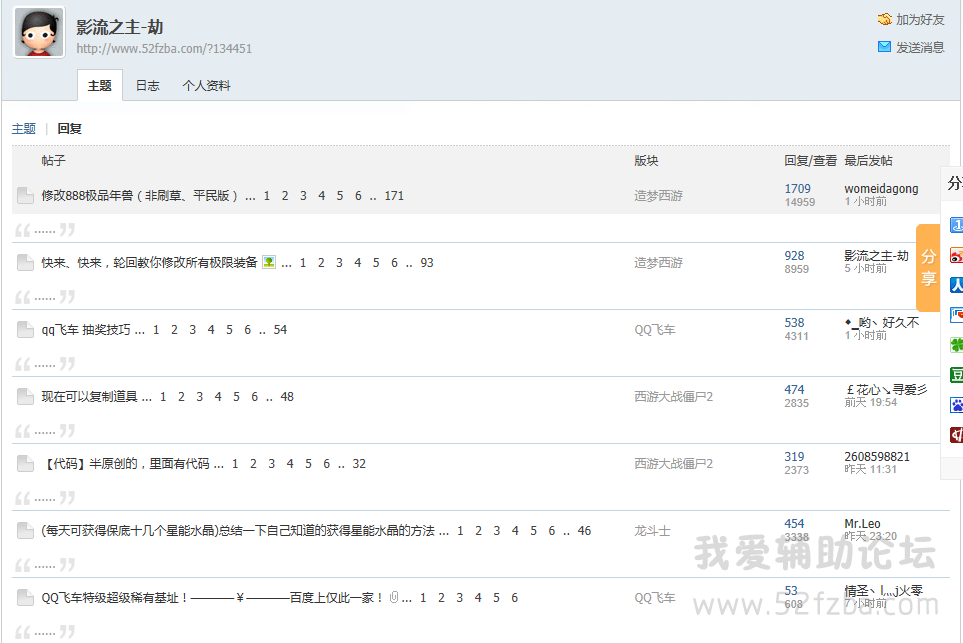Viewport: 963px width, 643px height.
Task: Open last poster womeidagong
Action: [x=881, y=189]
